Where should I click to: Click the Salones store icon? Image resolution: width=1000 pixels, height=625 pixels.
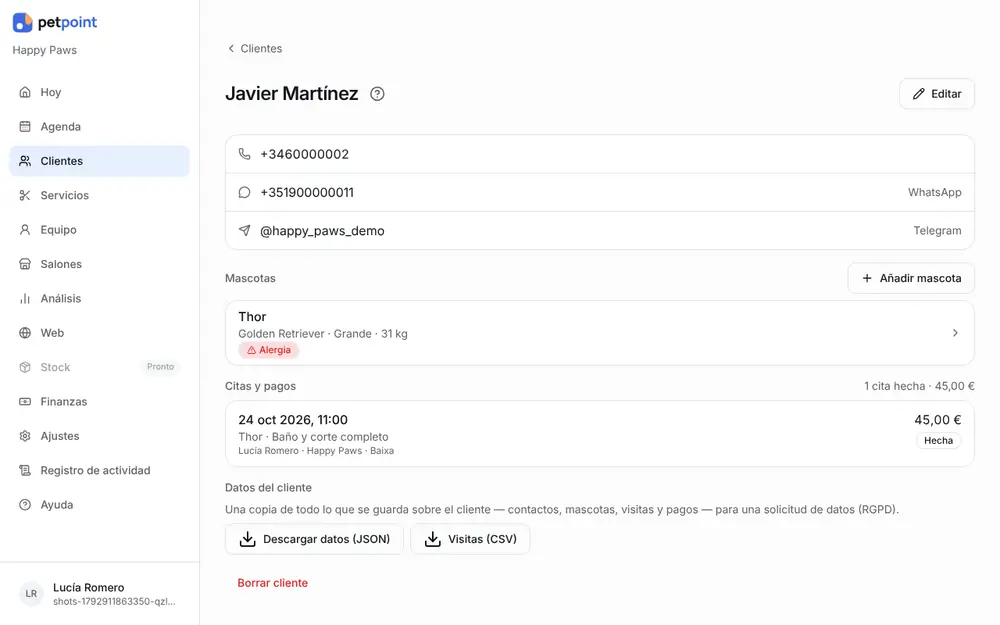25,264
